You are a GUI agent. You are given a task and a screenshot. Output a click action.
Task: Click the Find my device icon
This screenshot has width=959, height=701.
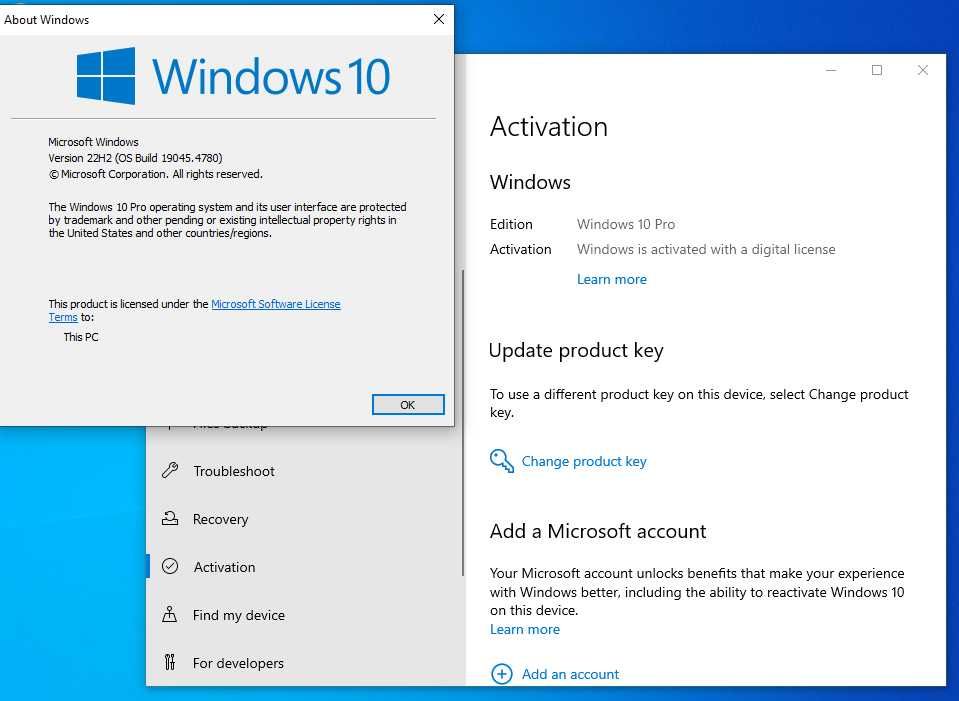coord(169,614)
